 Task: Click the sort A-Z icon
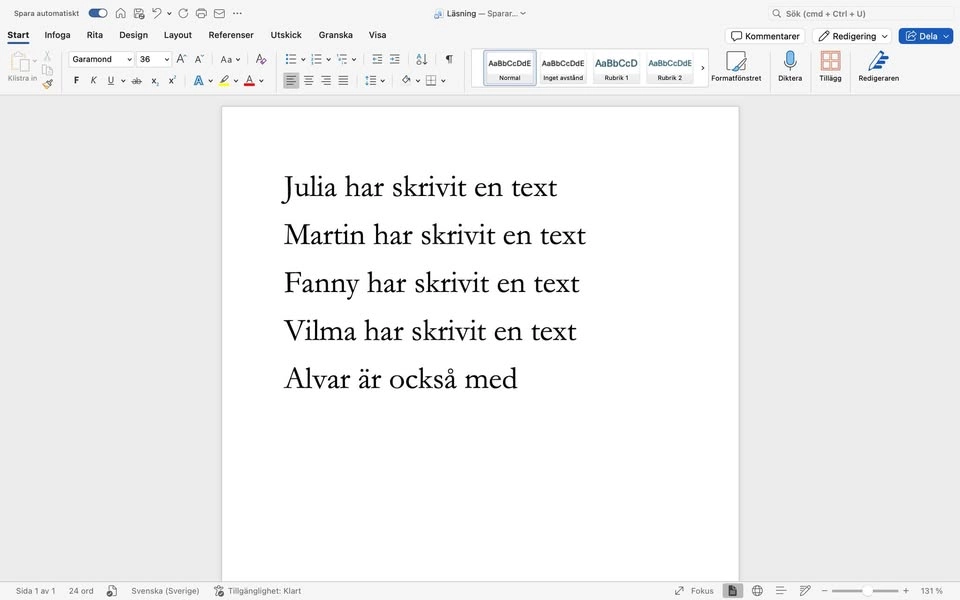pyautogui.click(x=421, y=59)
